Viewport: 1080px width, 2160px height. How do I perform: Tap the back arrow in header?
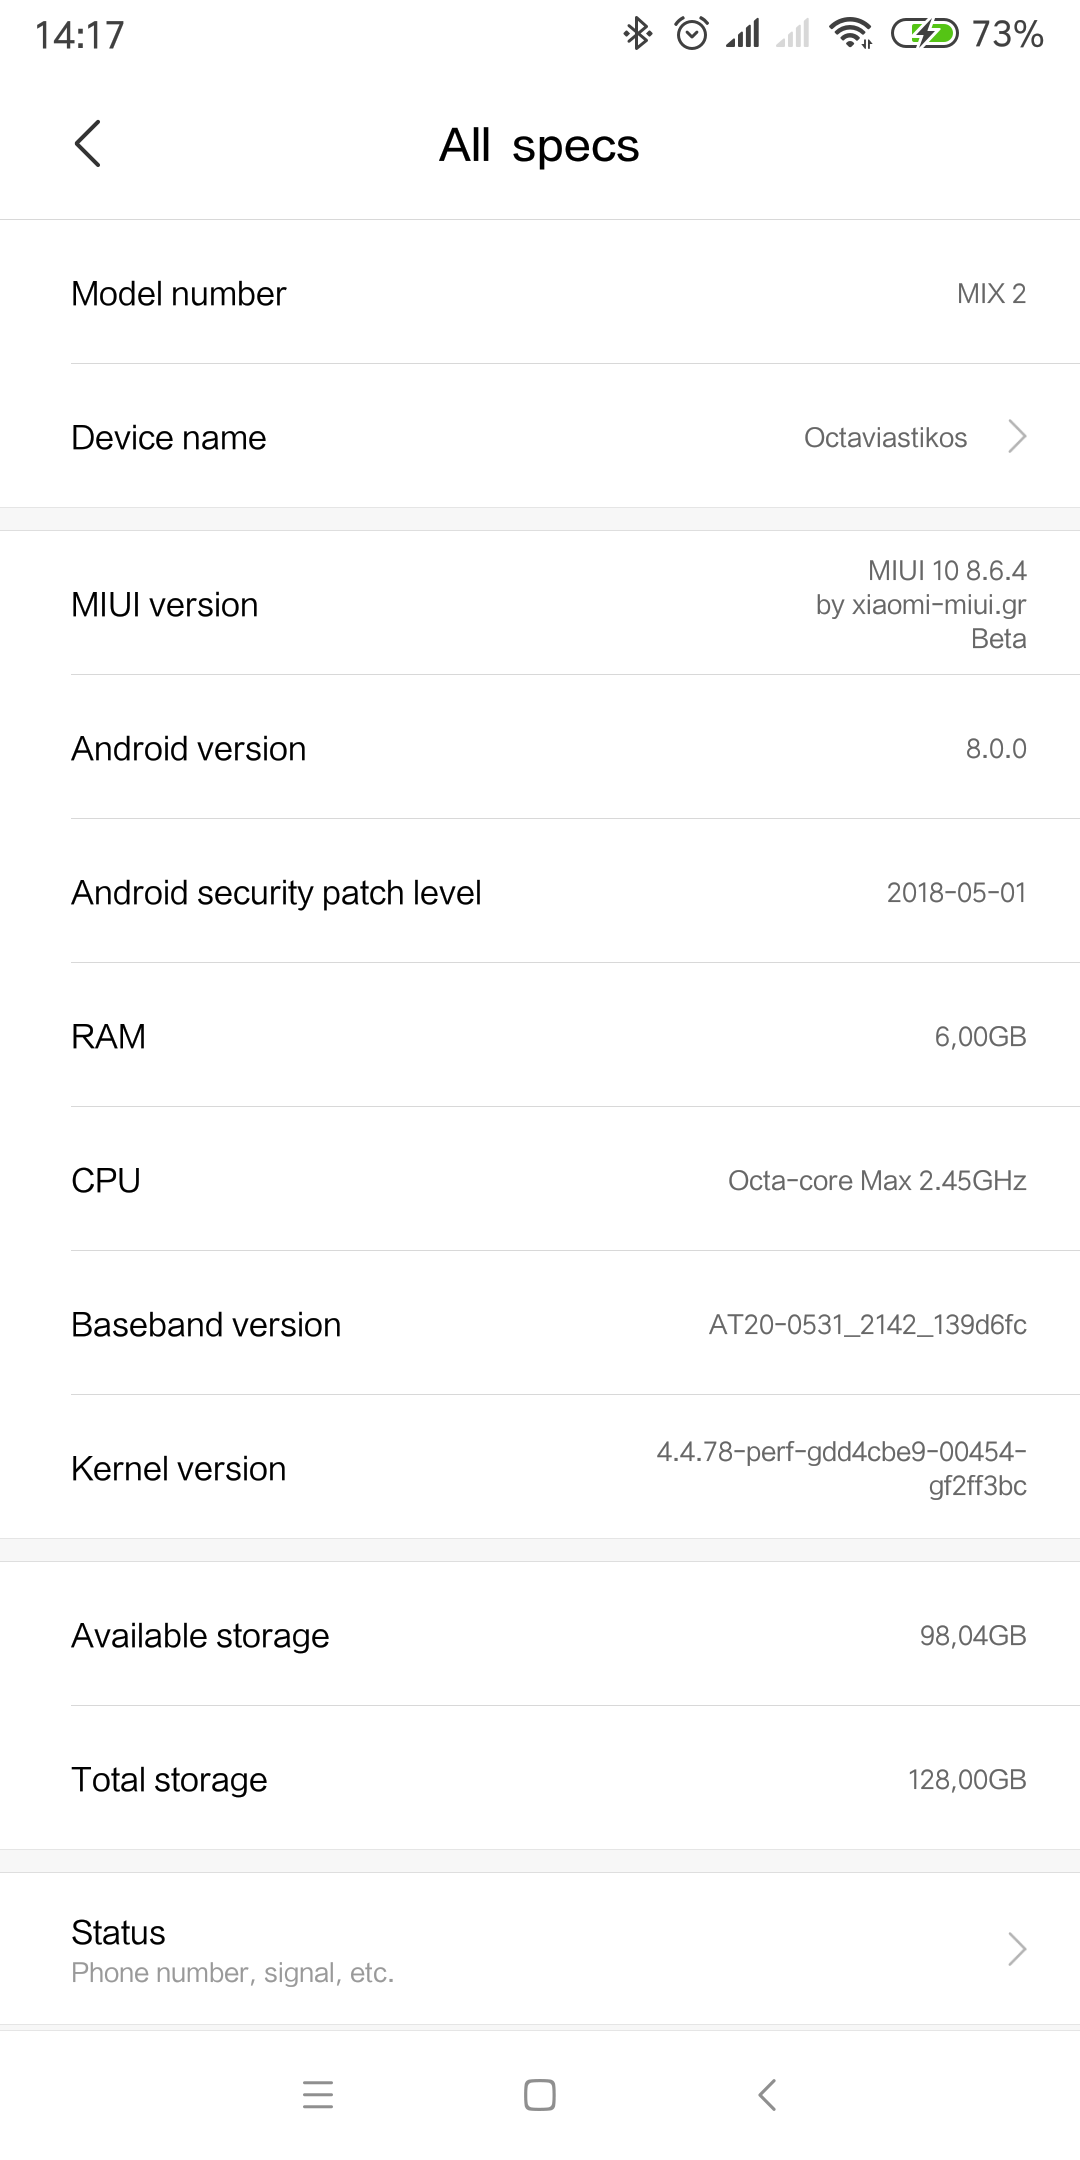[x=88, y=144]
